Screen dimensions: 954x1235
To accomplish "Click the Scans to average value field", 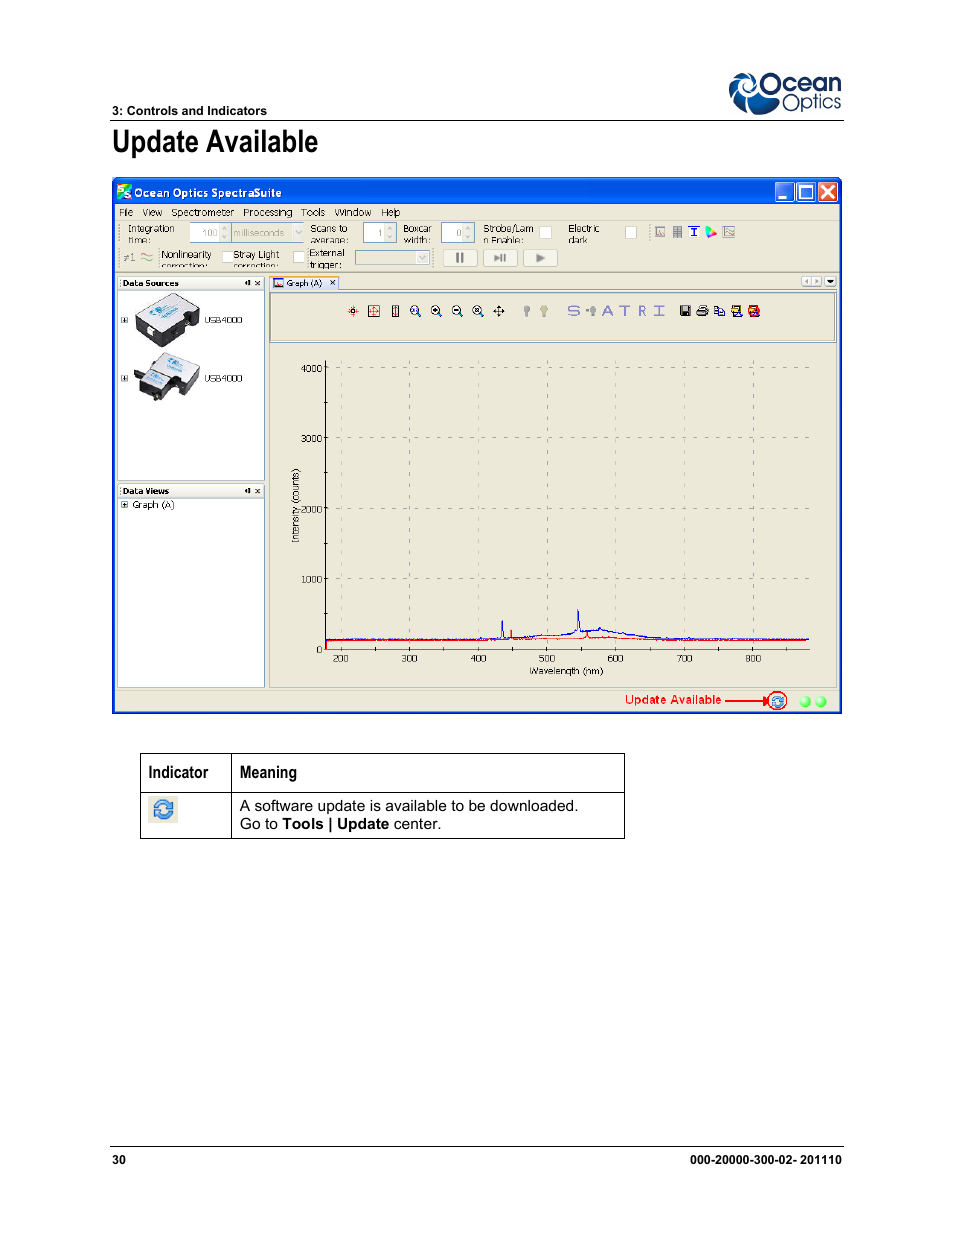I will click(374, 233).
